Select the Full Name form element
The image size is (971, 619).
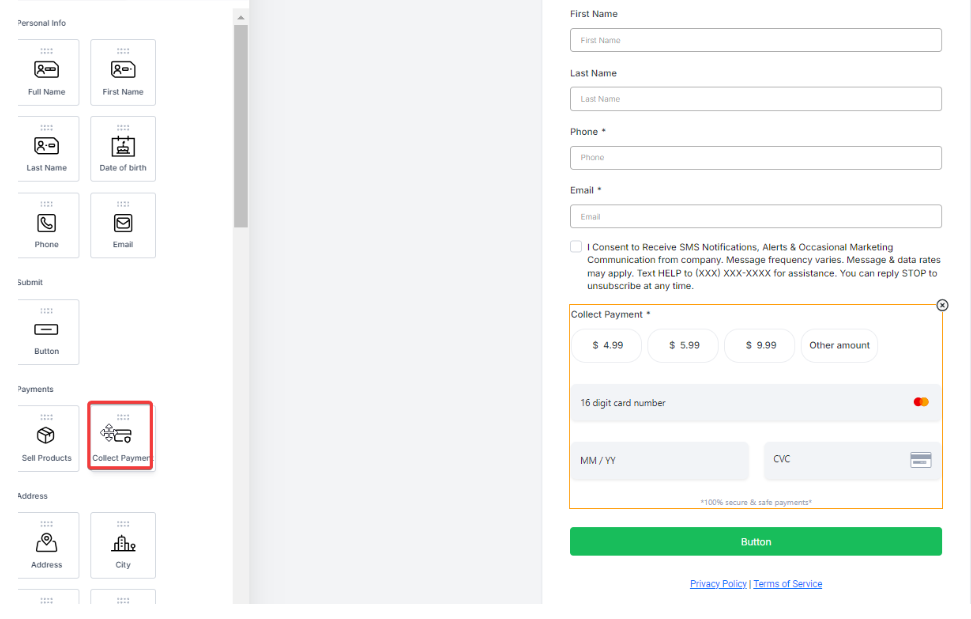[47, 72]
